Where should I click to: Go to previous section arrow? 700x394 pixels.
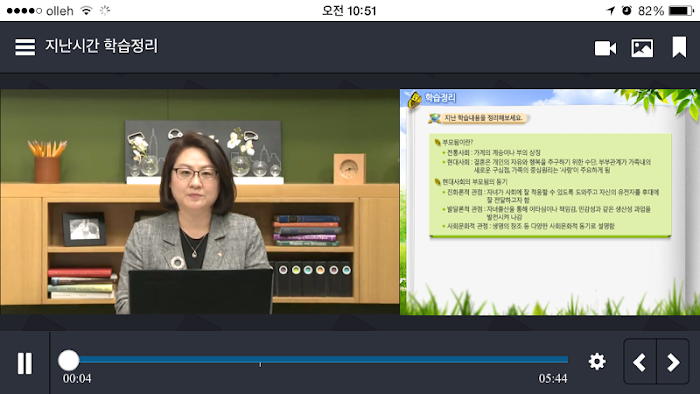click(x=640, y=362)
